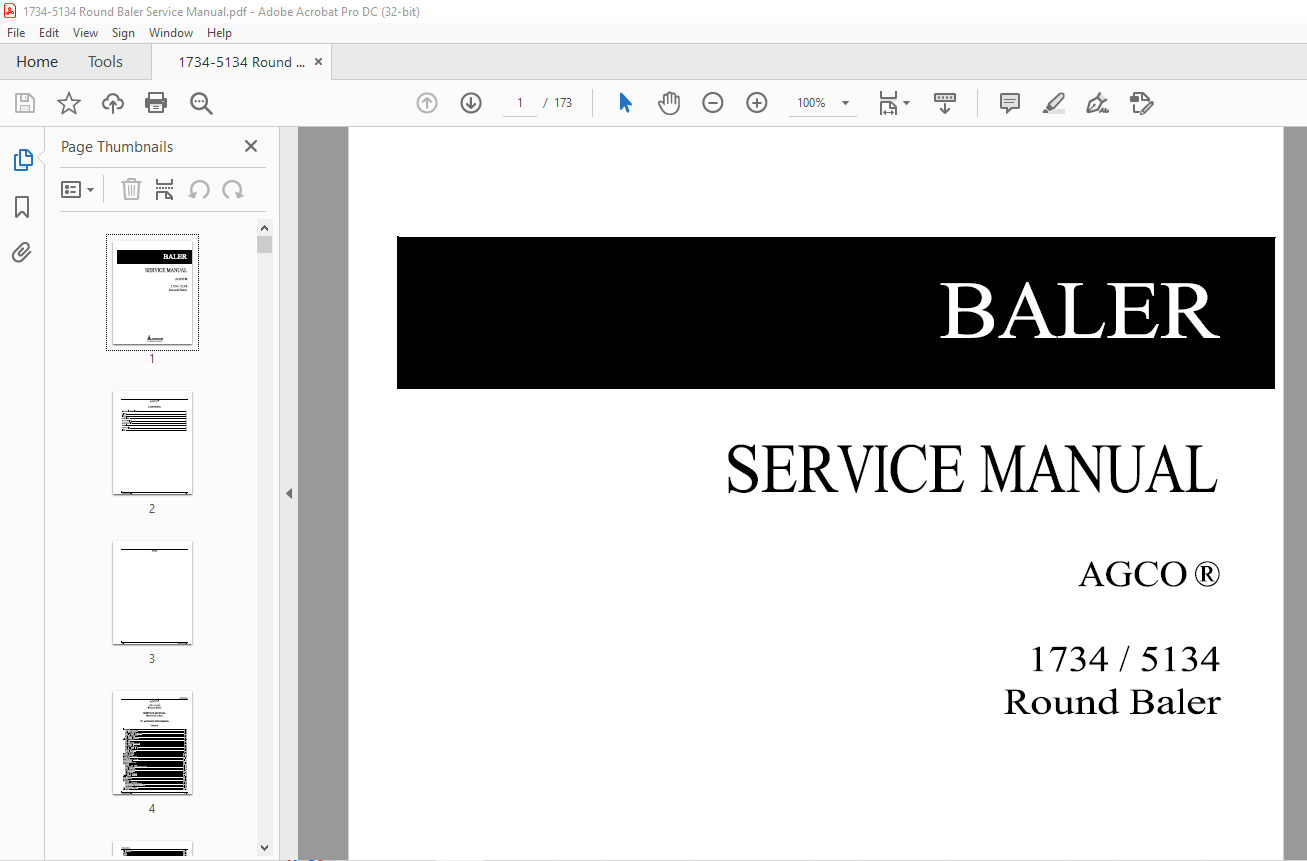
Task: Select page 3 thumbnail
Action: (x=152, y=593)
